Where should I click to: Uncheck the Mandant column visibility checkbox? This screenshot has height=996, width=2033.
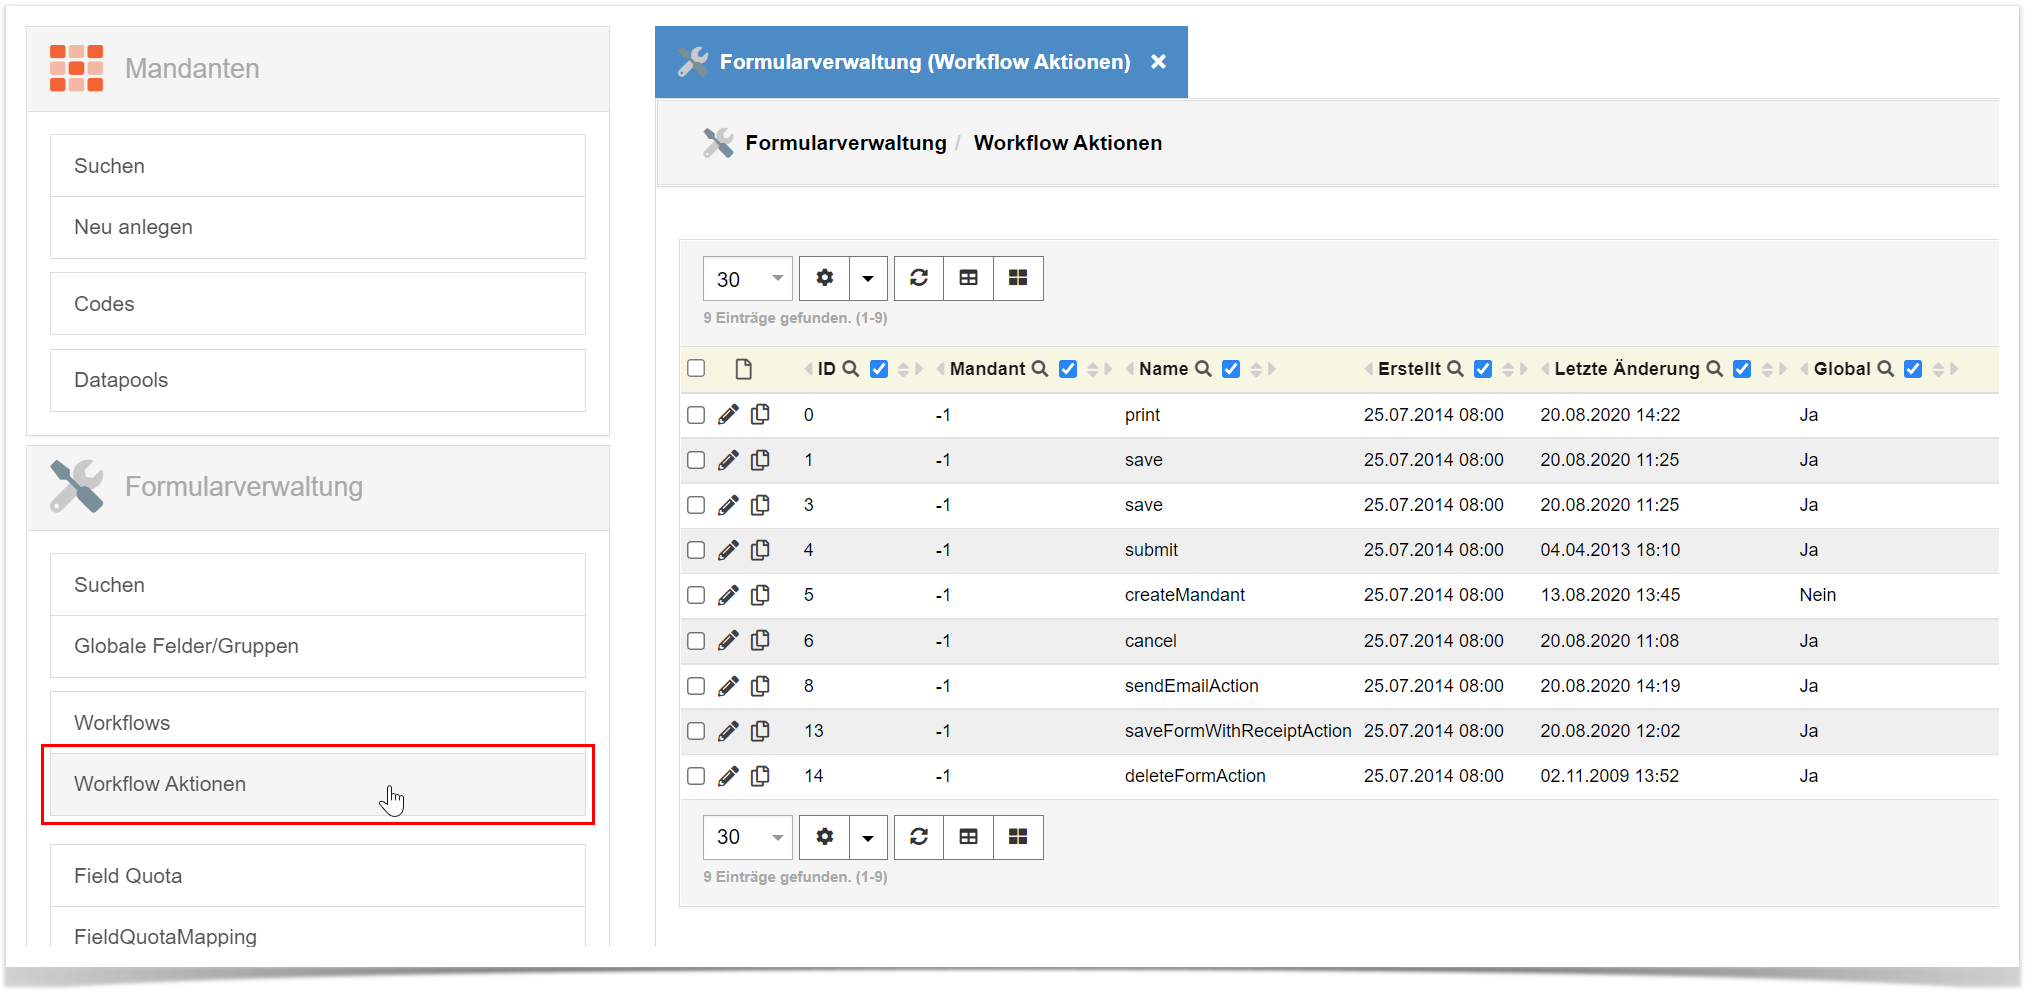[1068, 369]
